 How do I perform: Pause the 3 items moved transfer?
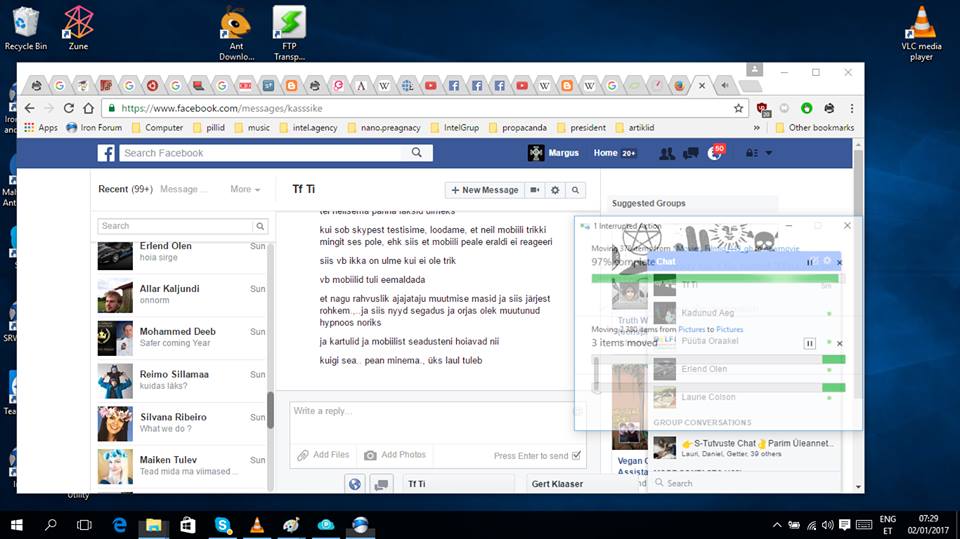[x=809, y=344]
